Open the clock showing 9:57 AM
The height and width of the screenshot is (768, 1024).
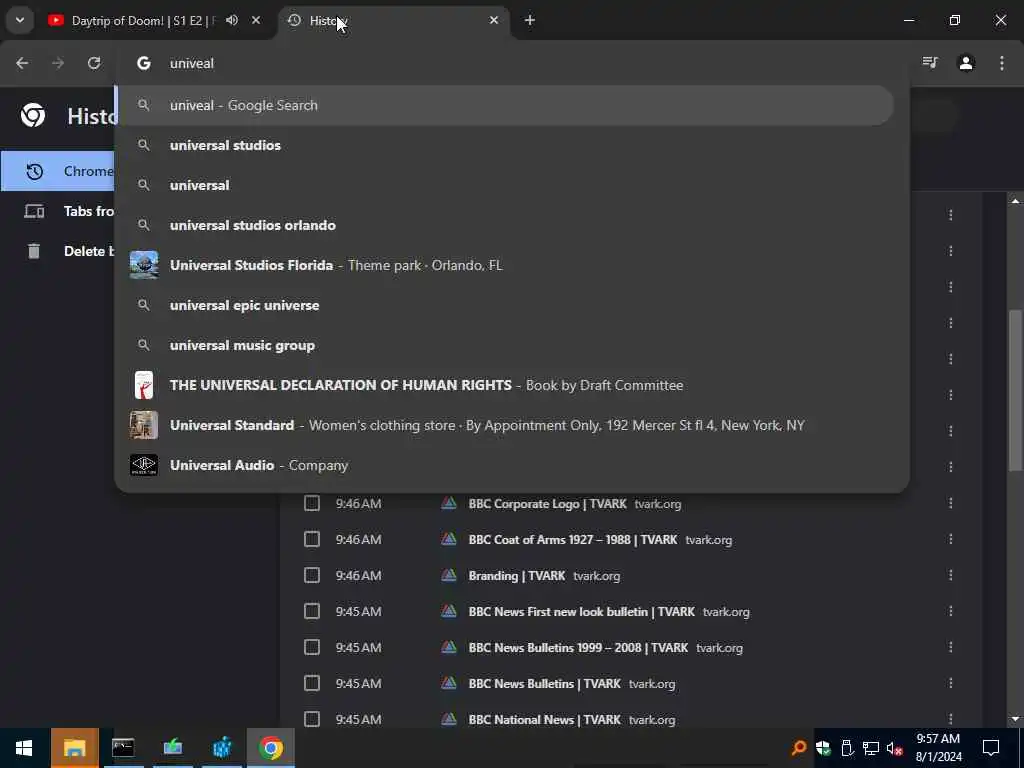tap(938, 748)
